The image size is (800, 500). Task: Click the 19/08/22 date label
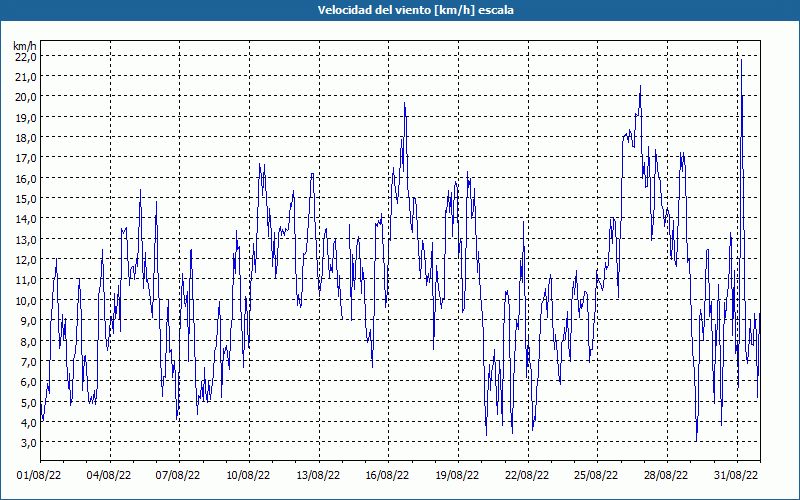click(x=457, y=476)
